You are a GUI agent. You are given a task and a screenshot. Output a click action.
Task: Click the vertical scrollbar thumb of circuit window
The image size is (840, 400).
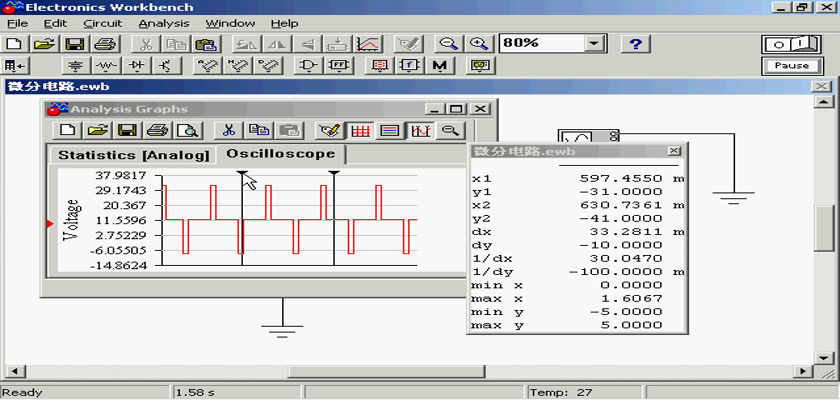pos(824,229)
